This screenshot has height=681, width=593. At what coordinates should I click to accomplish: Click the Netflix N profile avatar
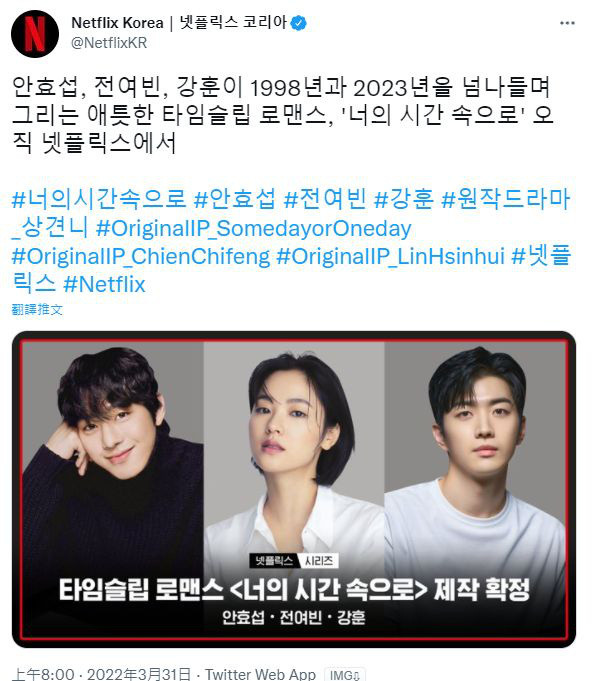click(35, 34)
